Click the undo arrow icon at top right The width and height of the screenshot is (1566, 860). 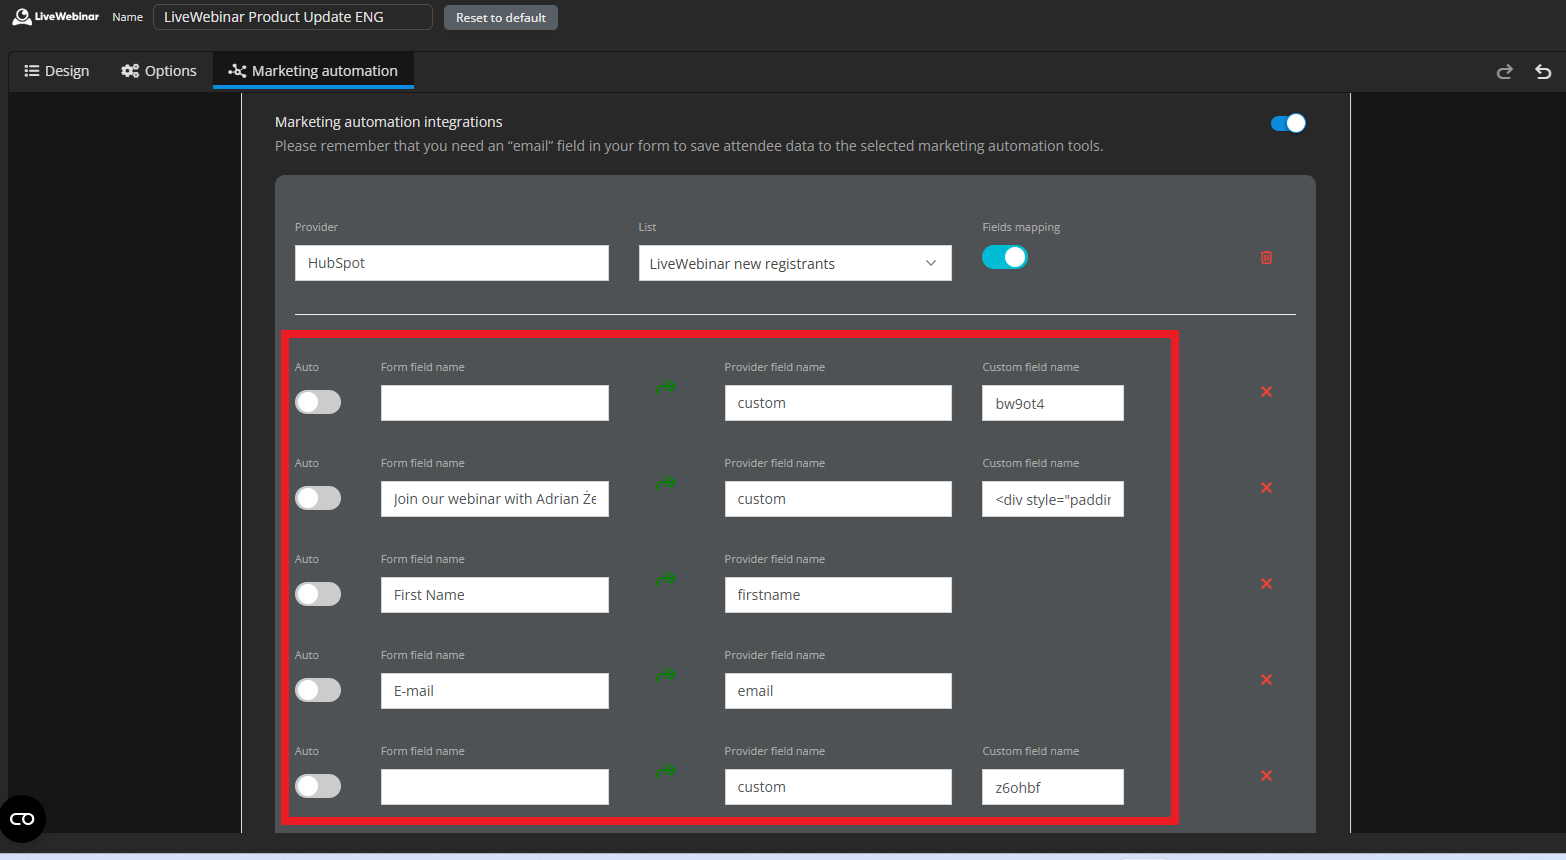[x=1543, y=72]
